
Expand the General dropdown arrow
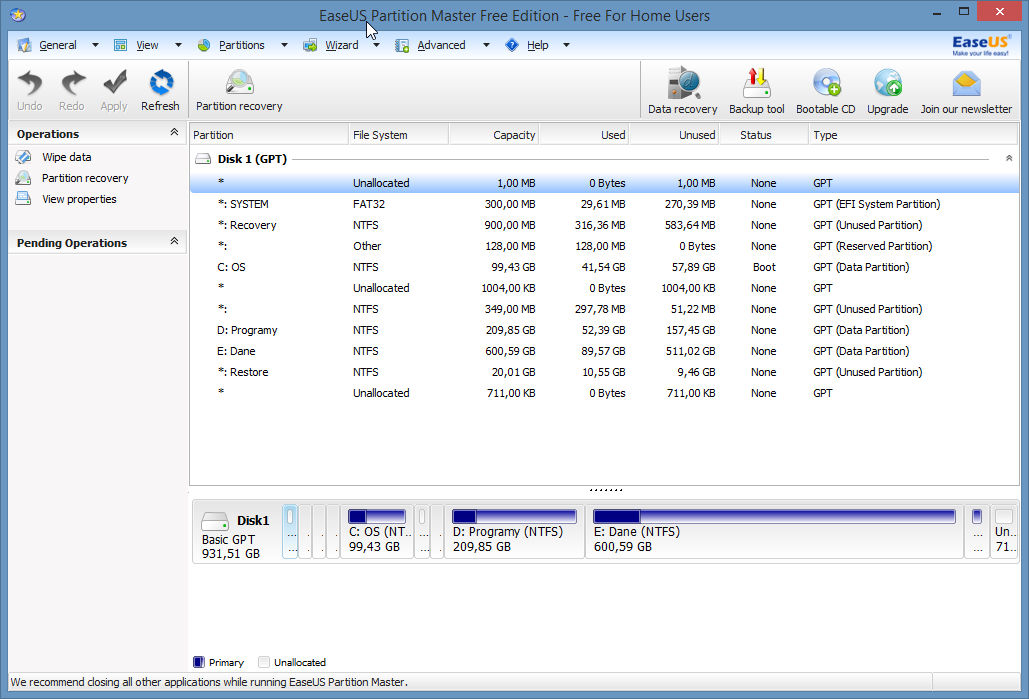[95, 45]
